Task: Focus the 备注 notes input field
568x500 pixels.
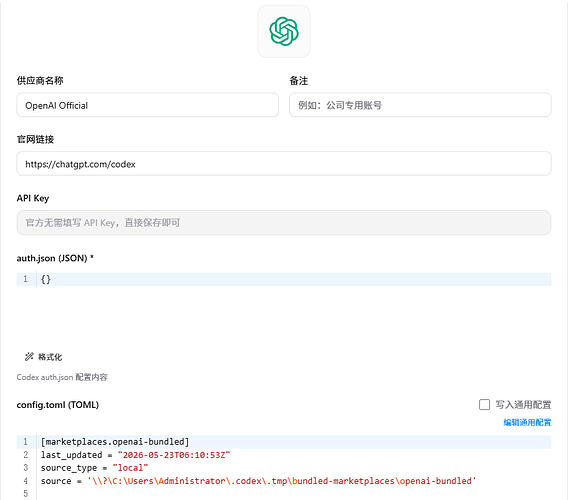Action: (x=420, y=105)
